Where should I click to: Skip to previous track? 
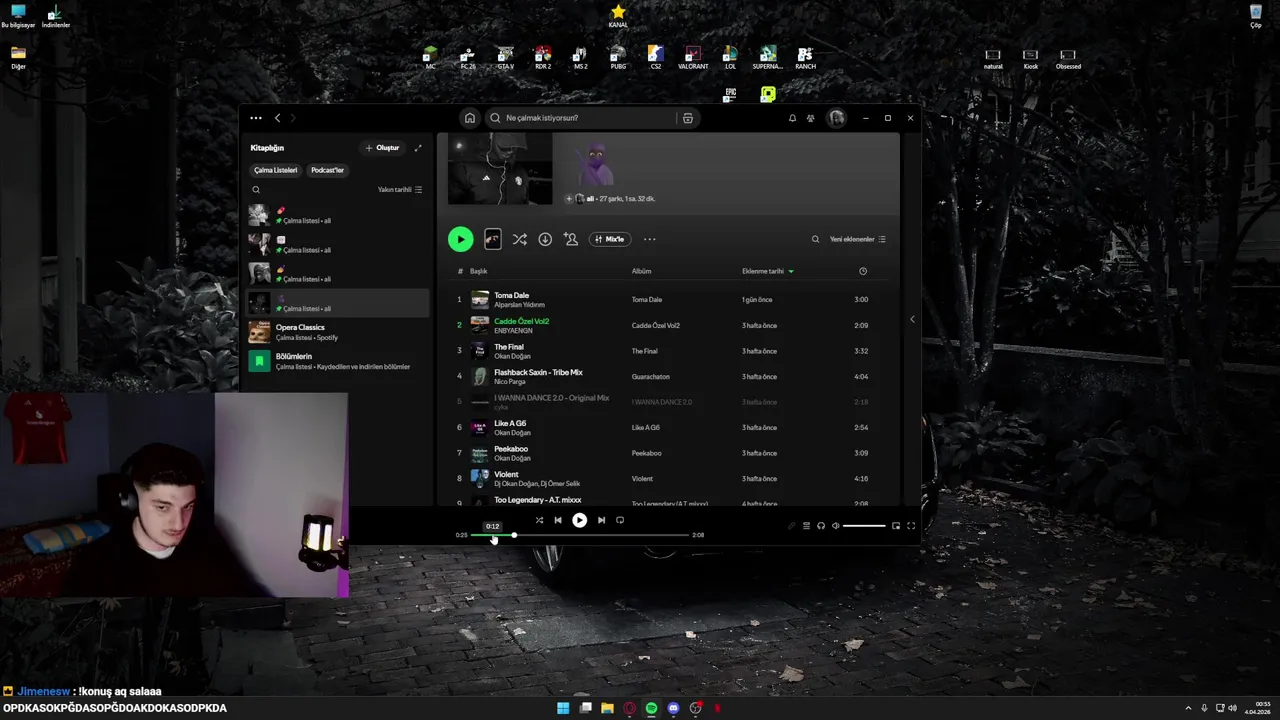(x=558, y=520)
